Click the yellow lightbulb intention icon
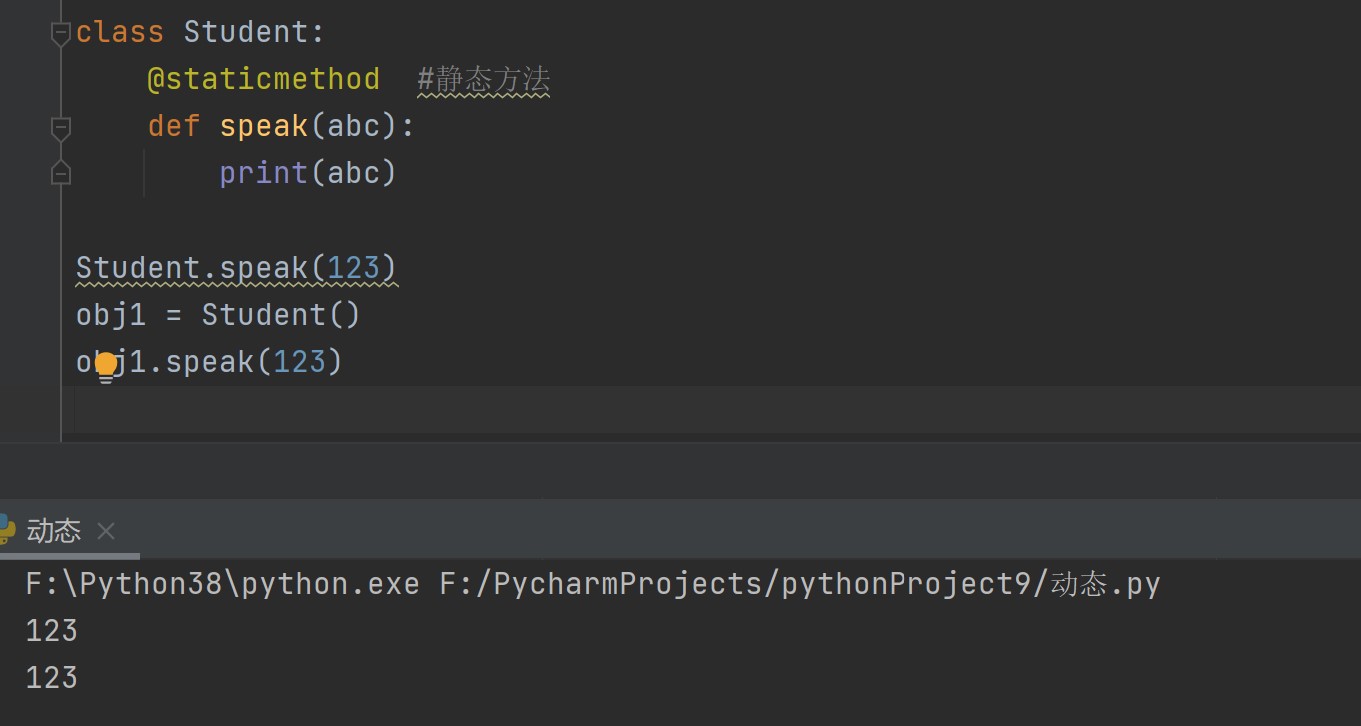Viewport: 1361px width, 726px height. [106, 366]
